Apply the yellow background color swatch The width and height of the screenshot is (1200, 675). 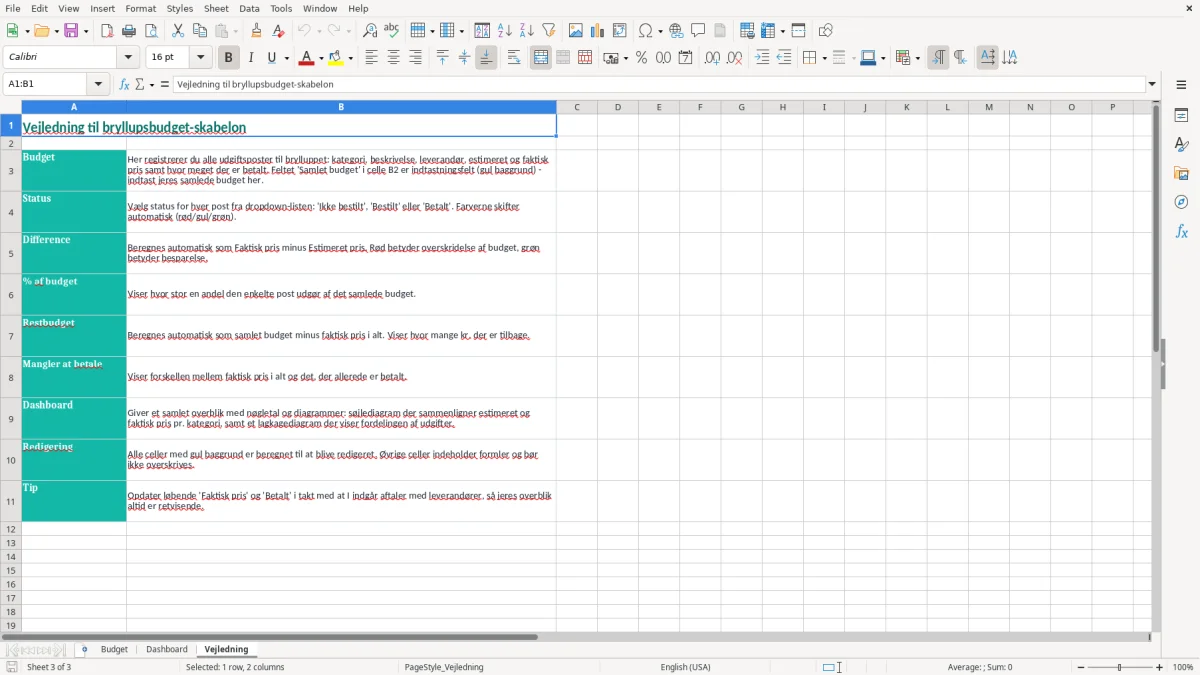click(336, 58)
